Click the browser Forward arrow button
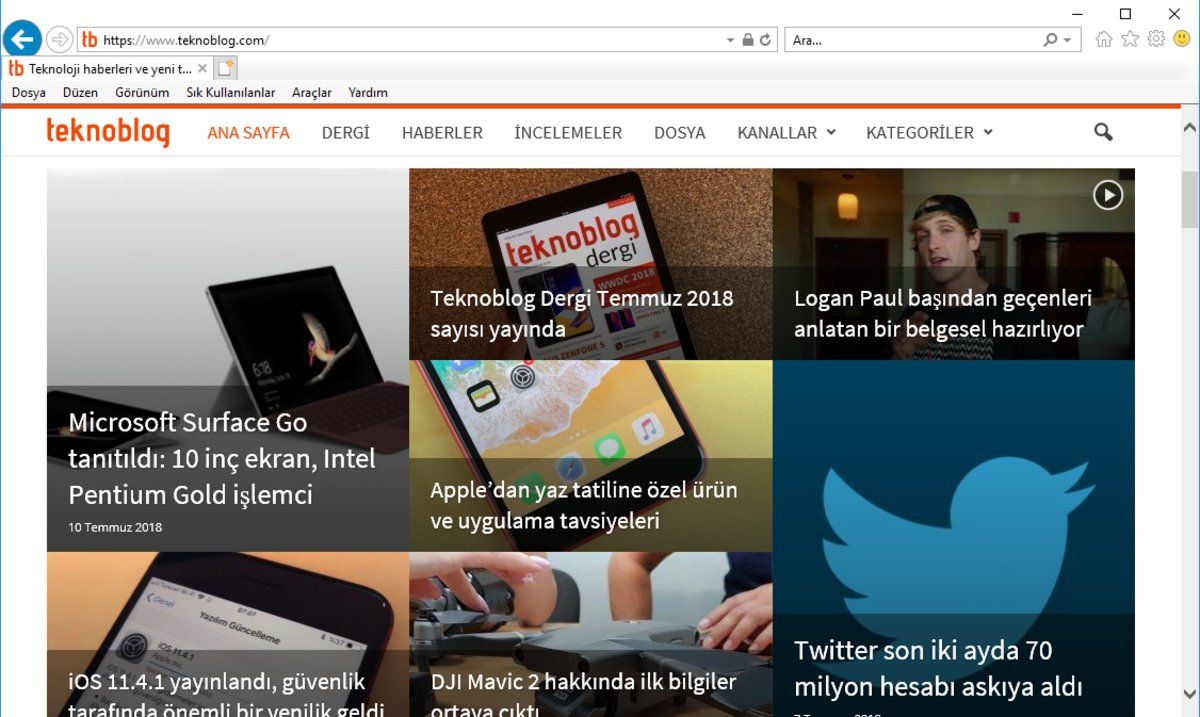 [60, 40]
